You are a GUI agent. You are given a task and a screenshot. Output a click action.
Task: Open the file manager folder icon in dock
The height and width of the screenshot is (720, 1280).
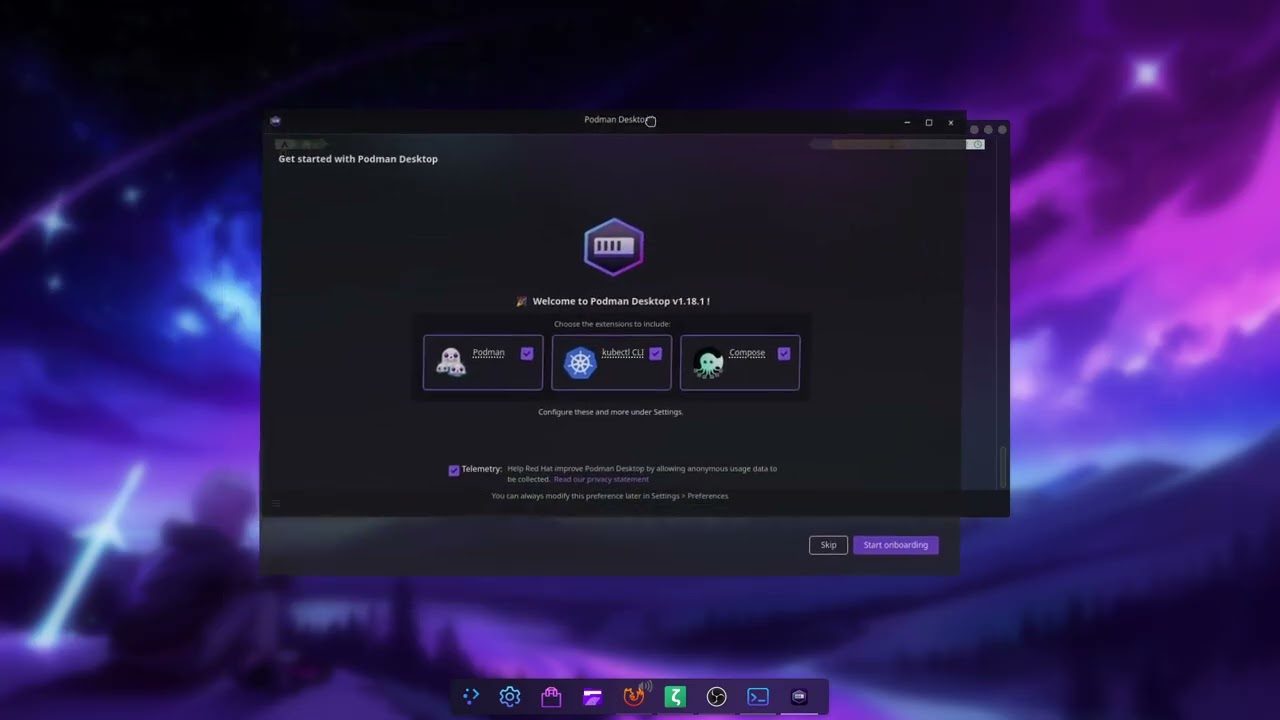pyautogui.click(x=592, y=697)
